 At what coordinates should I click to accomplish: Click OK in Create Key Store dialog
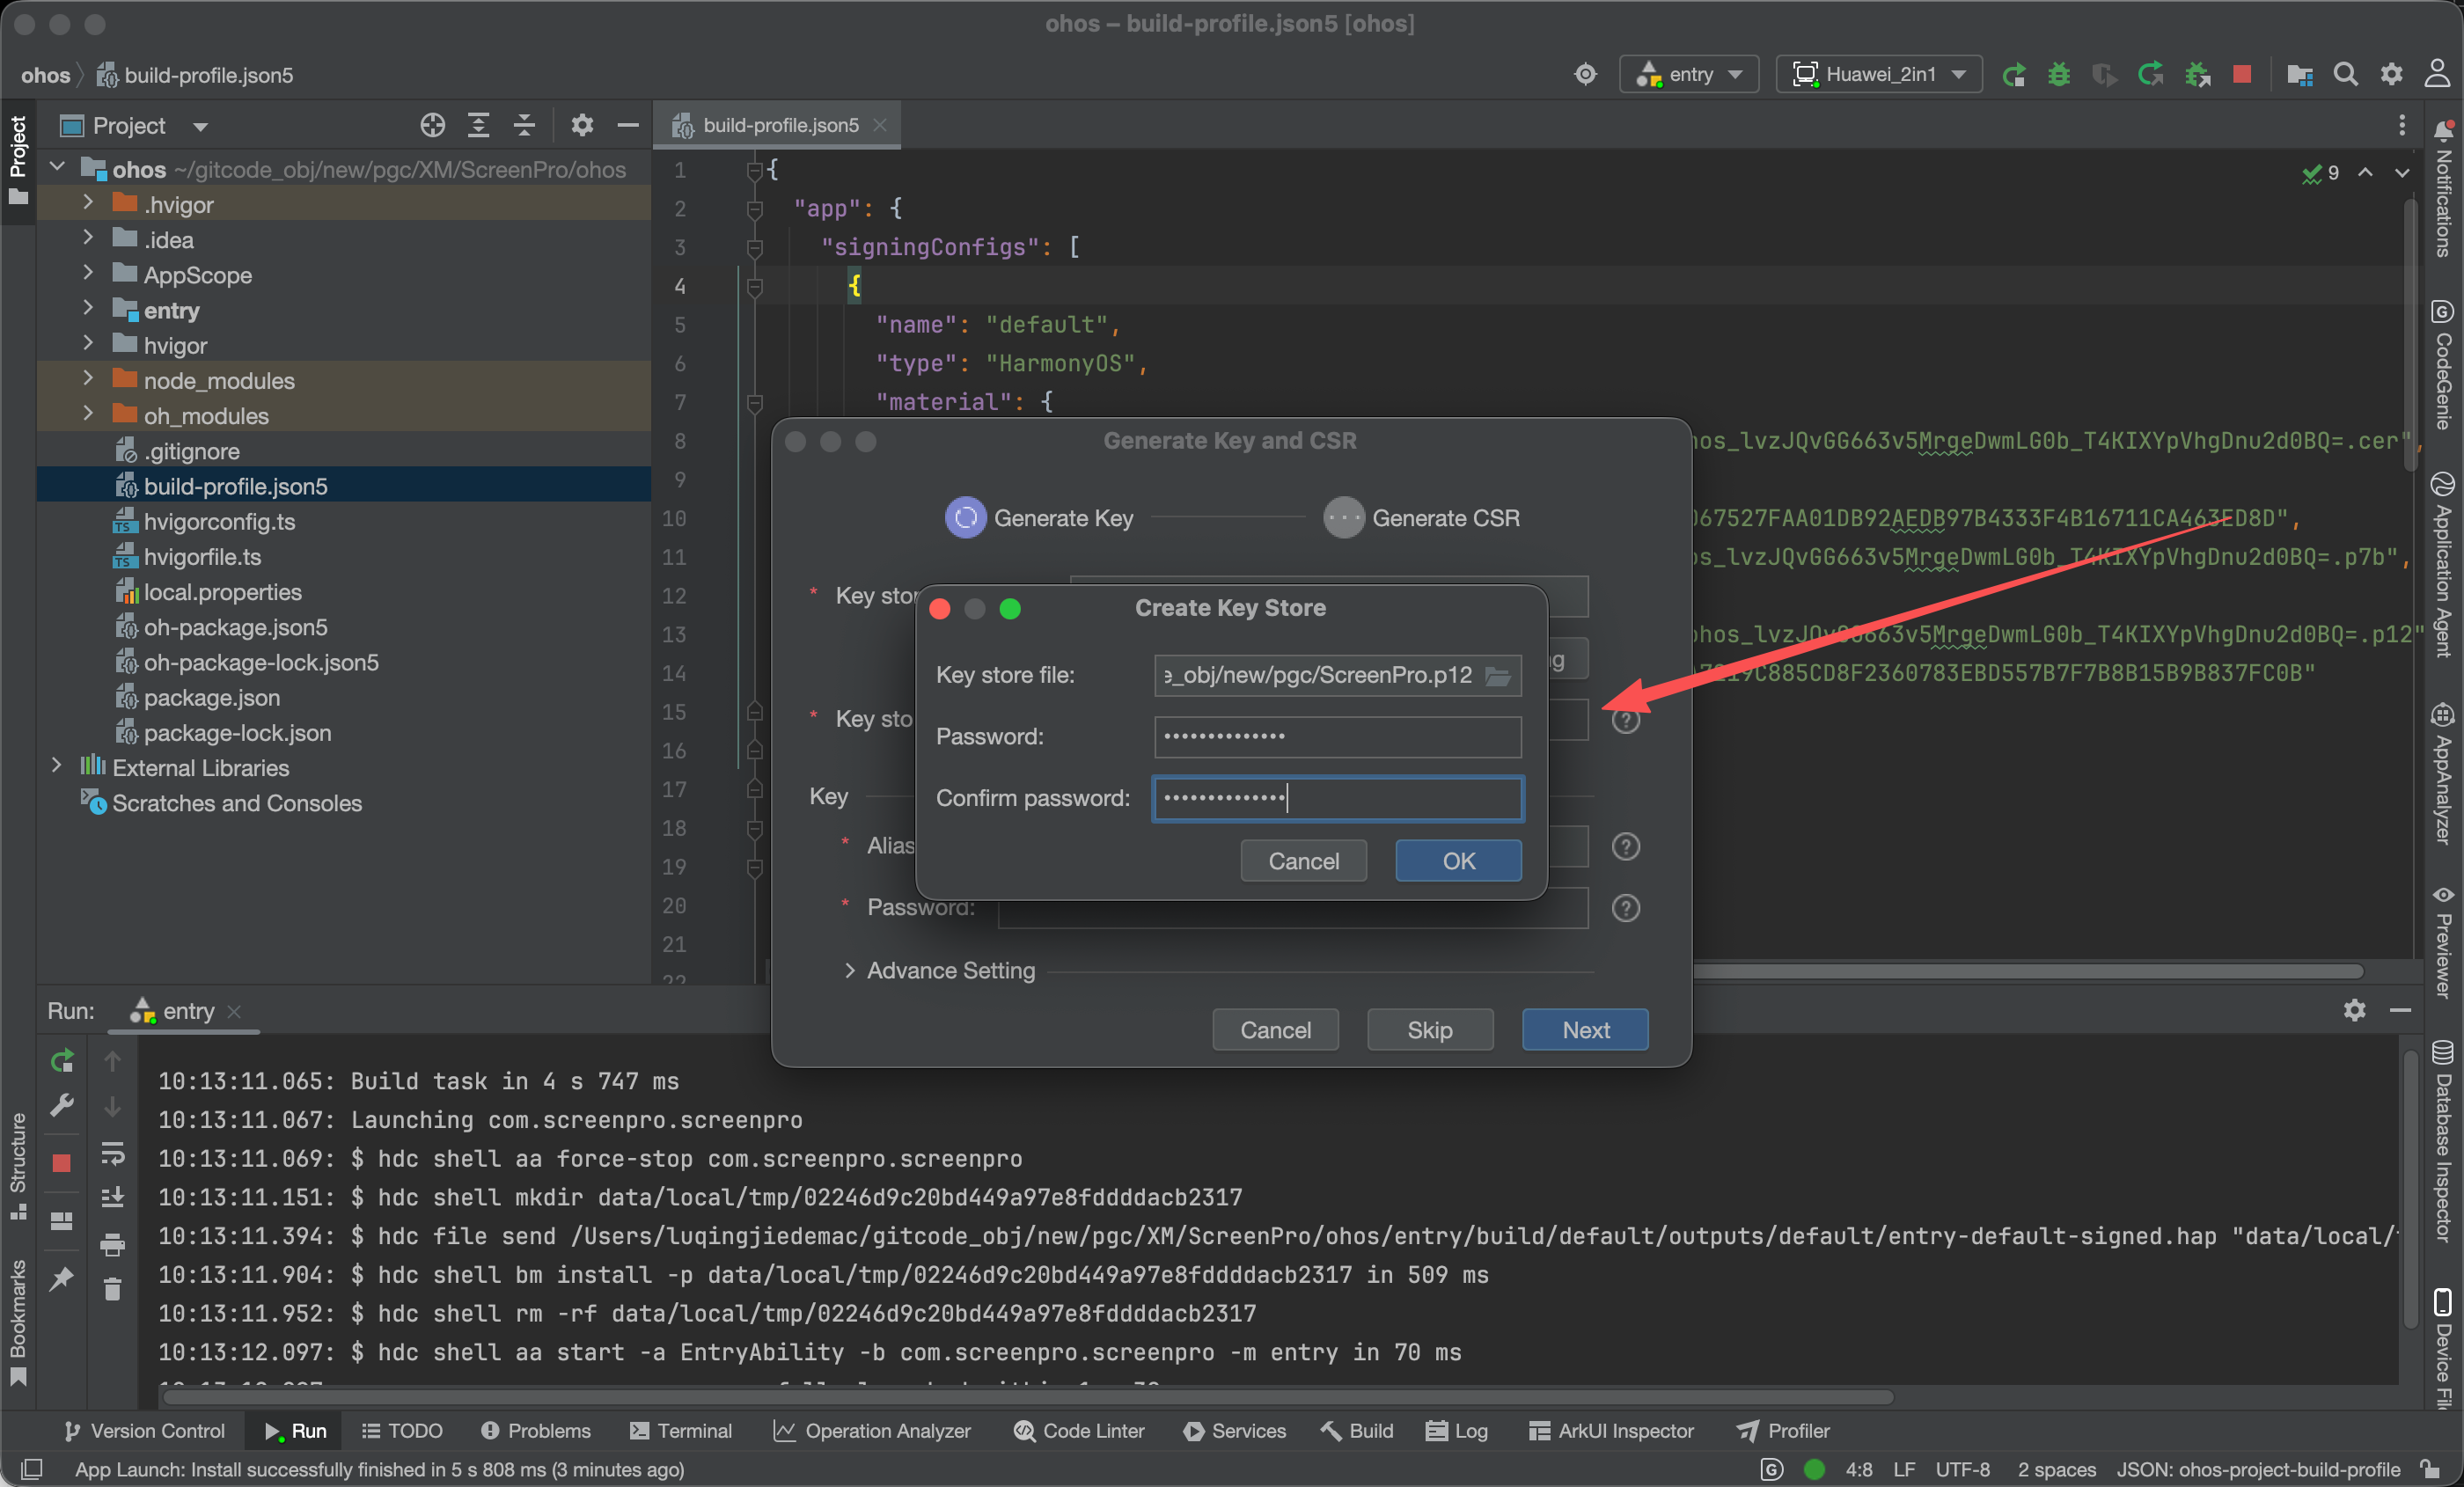point(1458,861)
